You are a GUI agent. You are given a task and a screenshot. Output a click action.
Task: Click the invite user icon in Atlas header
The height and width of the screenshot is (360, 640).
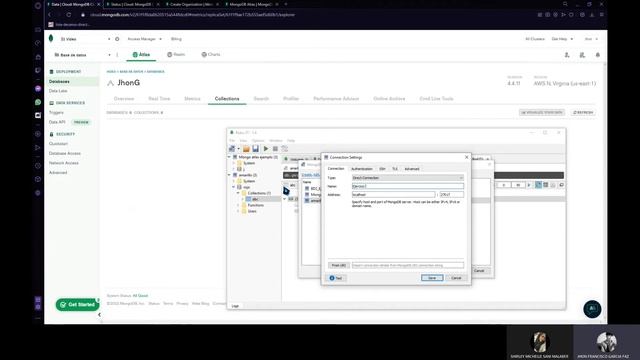click(567, 55)
